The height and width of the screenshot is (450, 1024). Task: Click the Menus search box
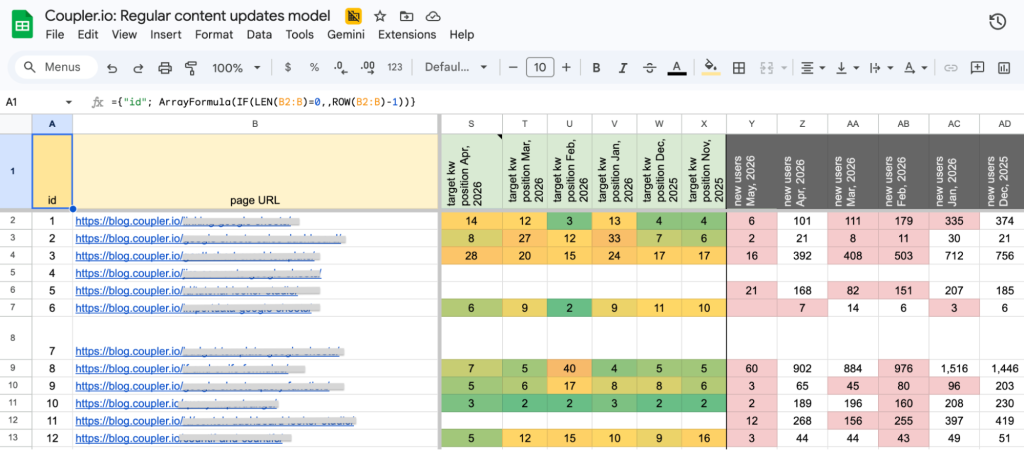click(56, 67)
